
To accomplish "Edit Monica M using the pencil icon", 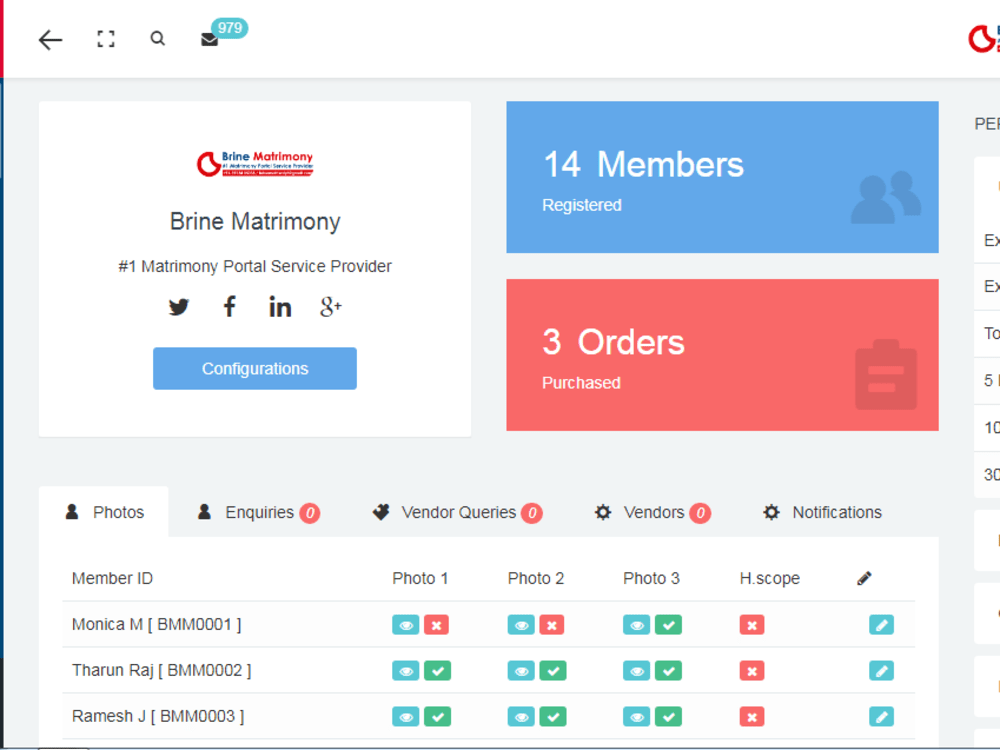I will coord(881,624).
